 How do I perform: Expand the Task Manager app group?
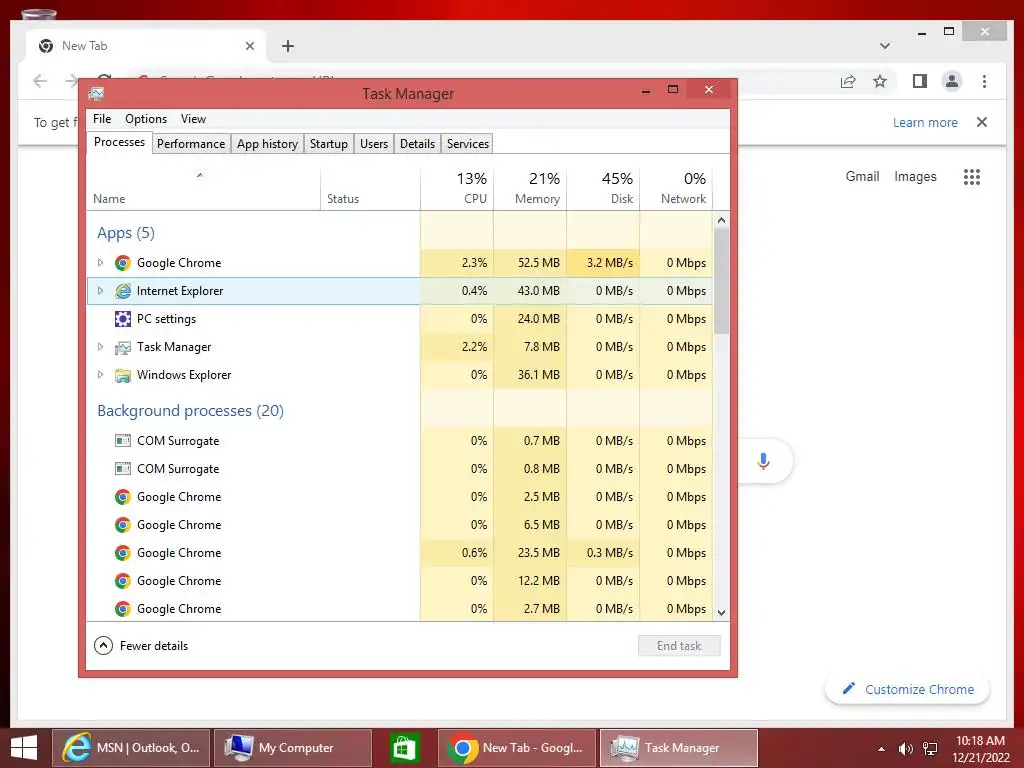(100, 347)
